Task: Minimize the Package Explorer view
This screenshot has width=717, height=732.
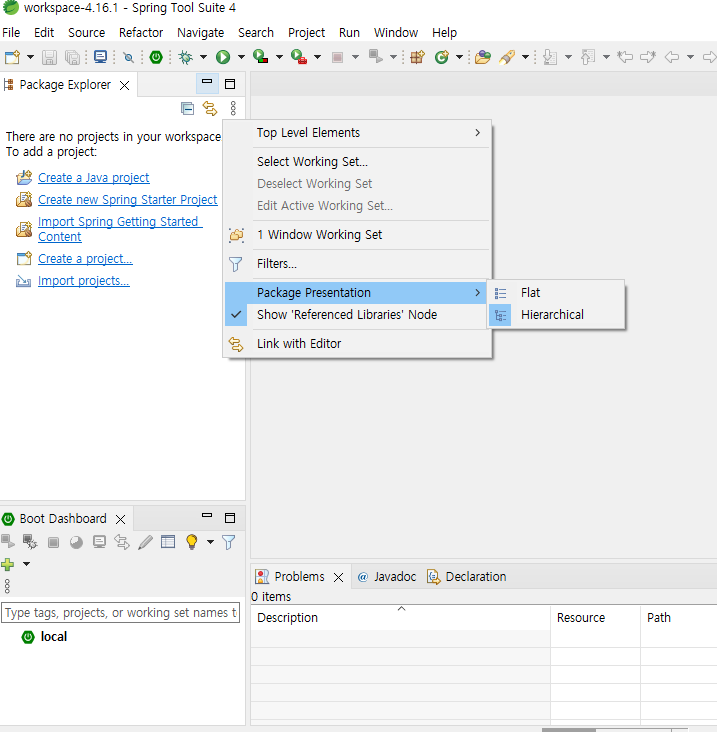Action: [207, 81]
